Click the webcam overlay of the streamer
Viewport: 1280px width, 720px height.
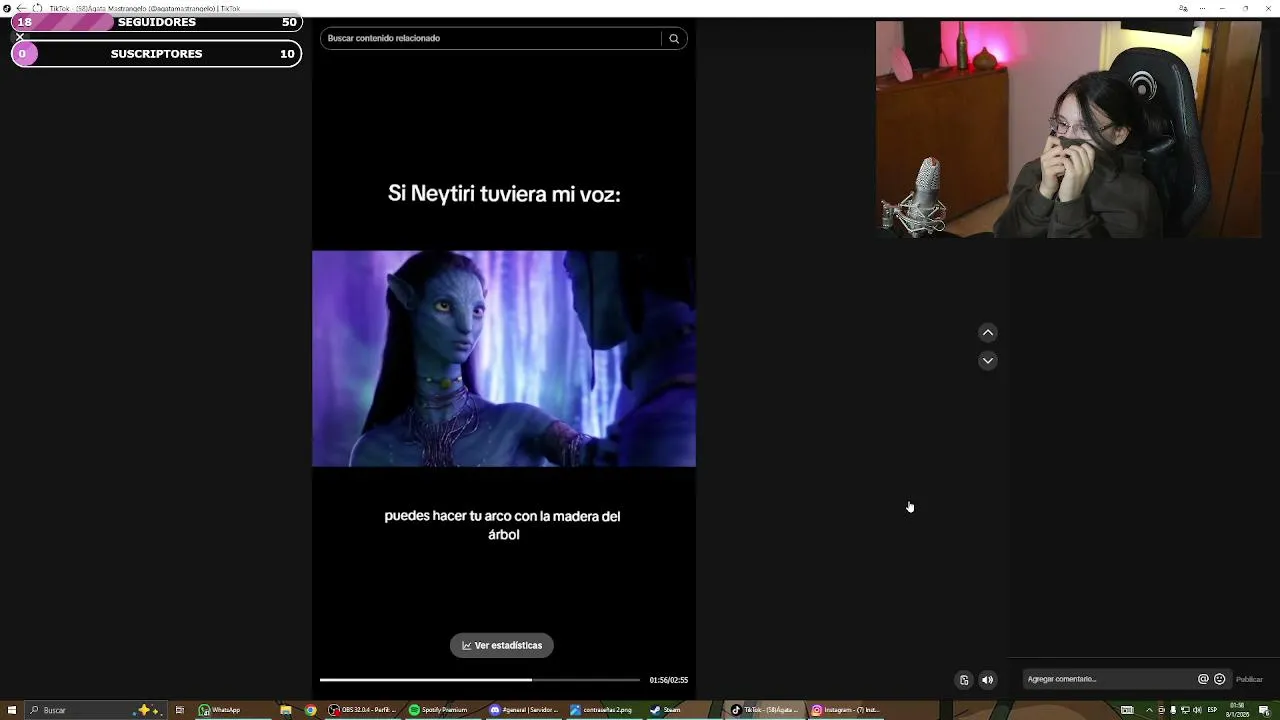(1069, 130)
